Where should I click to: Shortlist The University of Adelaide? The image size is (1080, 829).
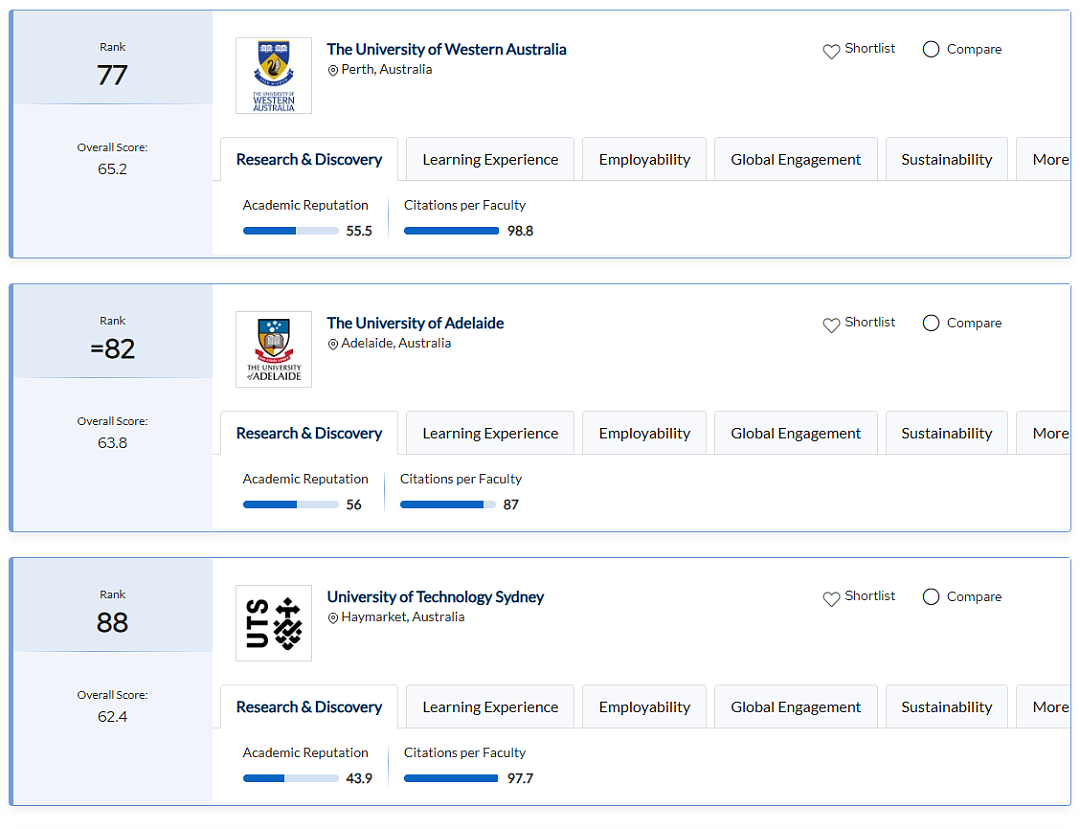point(859,323)
